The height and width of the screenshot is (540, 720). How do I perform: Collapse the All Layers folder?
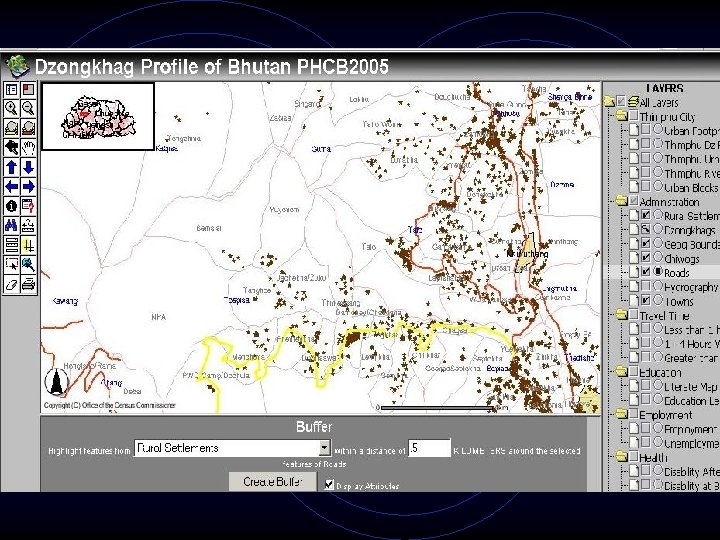point(609,101)
